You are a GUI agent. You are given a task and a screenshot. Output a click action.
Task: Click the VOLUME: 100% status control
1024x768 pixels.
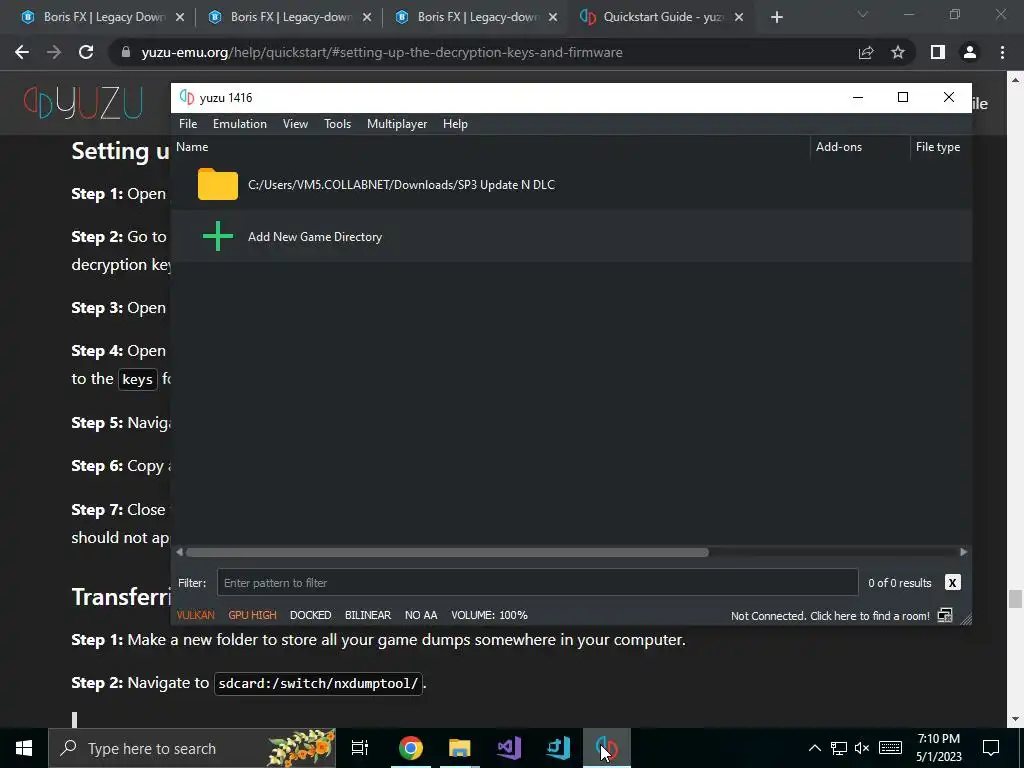(x=489, y=615)
